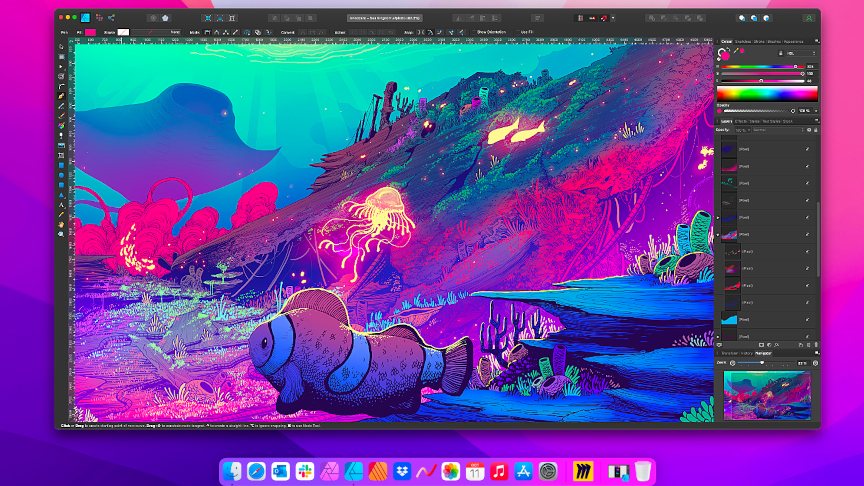Pick colour with the Colour panel eyedropper
Image resolution: width=864 pixels, height=486 pixels.
click(x=736, y=51)
